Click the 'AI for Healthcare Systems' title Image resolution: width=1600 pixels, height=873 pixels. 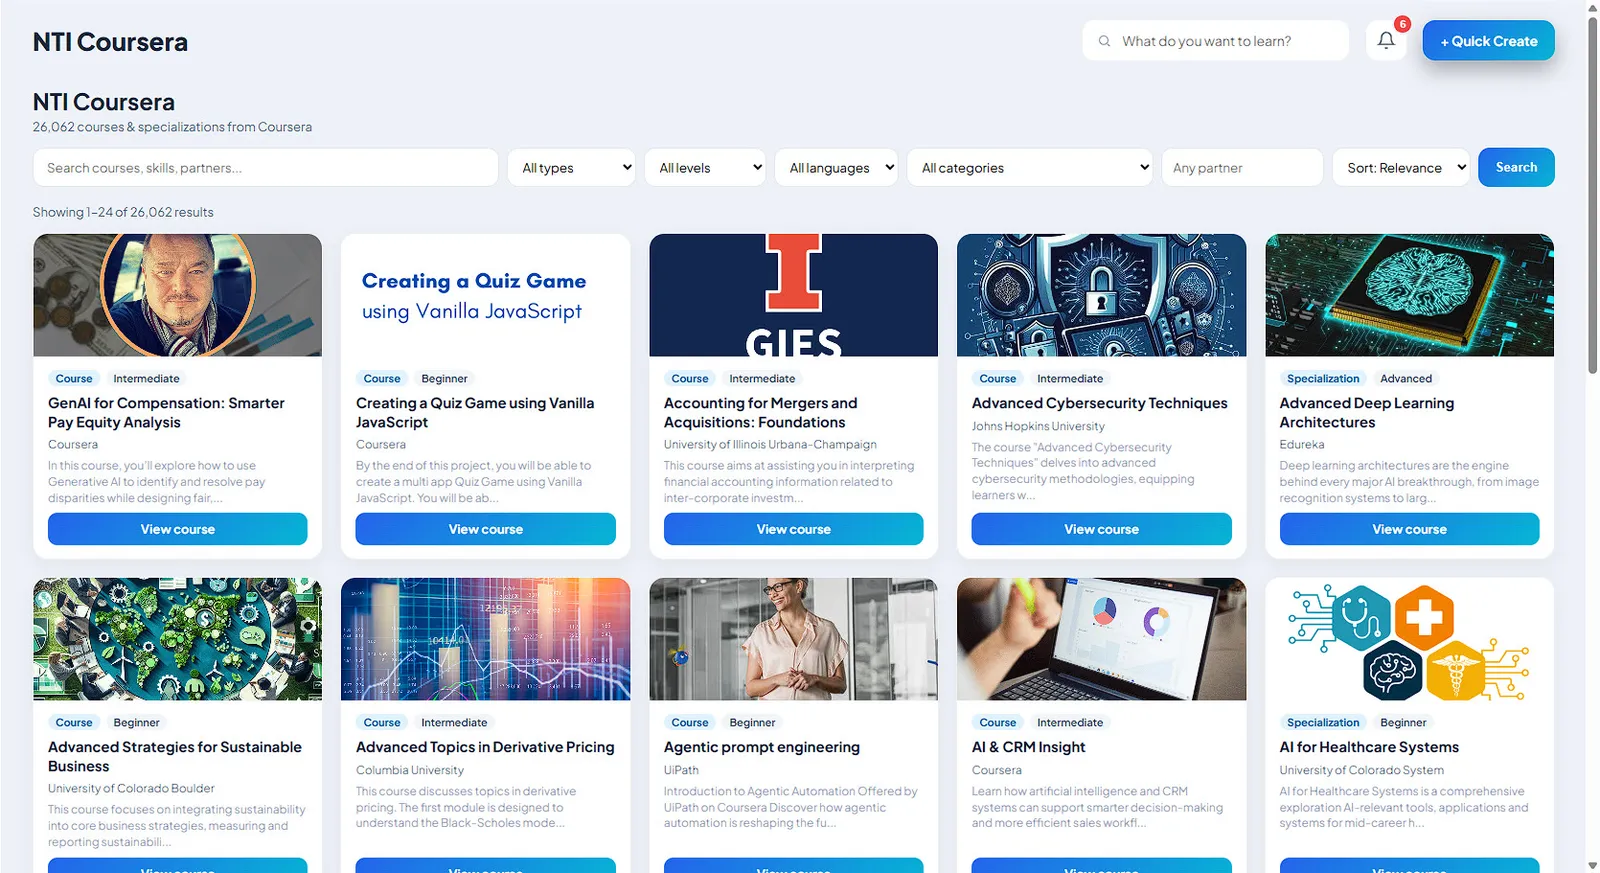1369,747
